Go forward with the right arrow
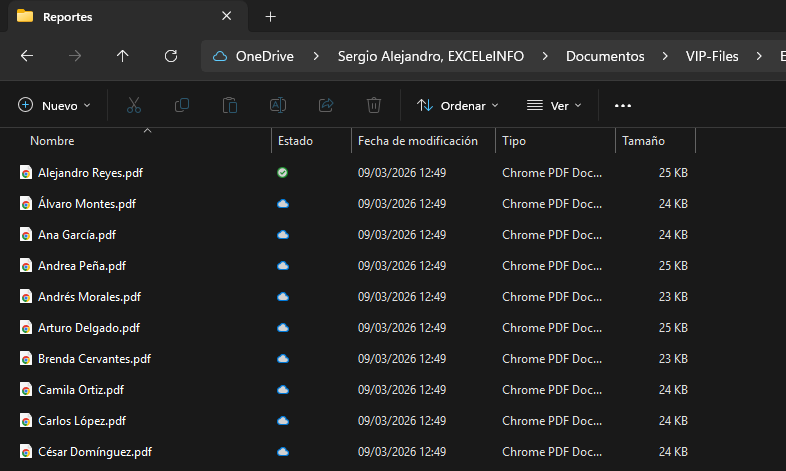Viewport: 786px width, 471px height. [75, 56]
